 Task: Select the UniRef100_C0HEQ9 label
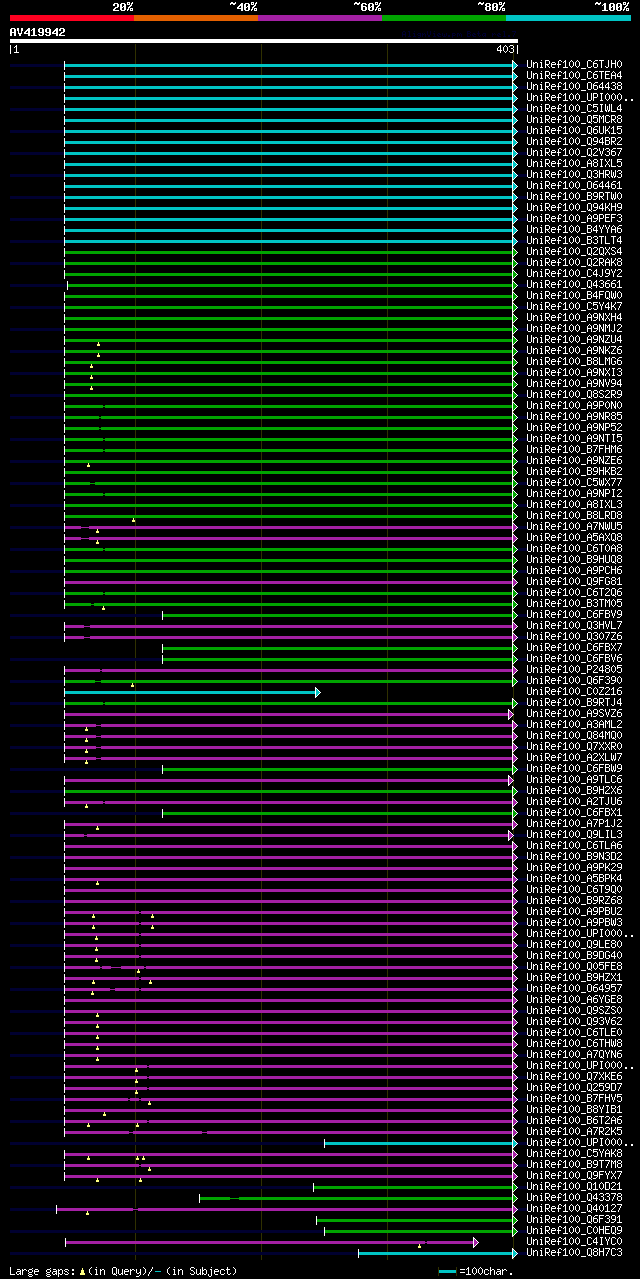(574, 1230)
